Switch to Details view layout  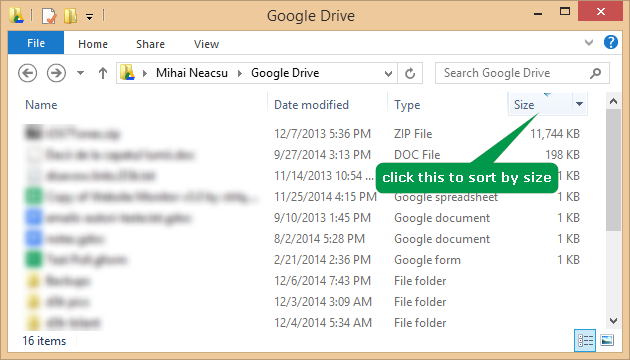[x=585, y=341]
